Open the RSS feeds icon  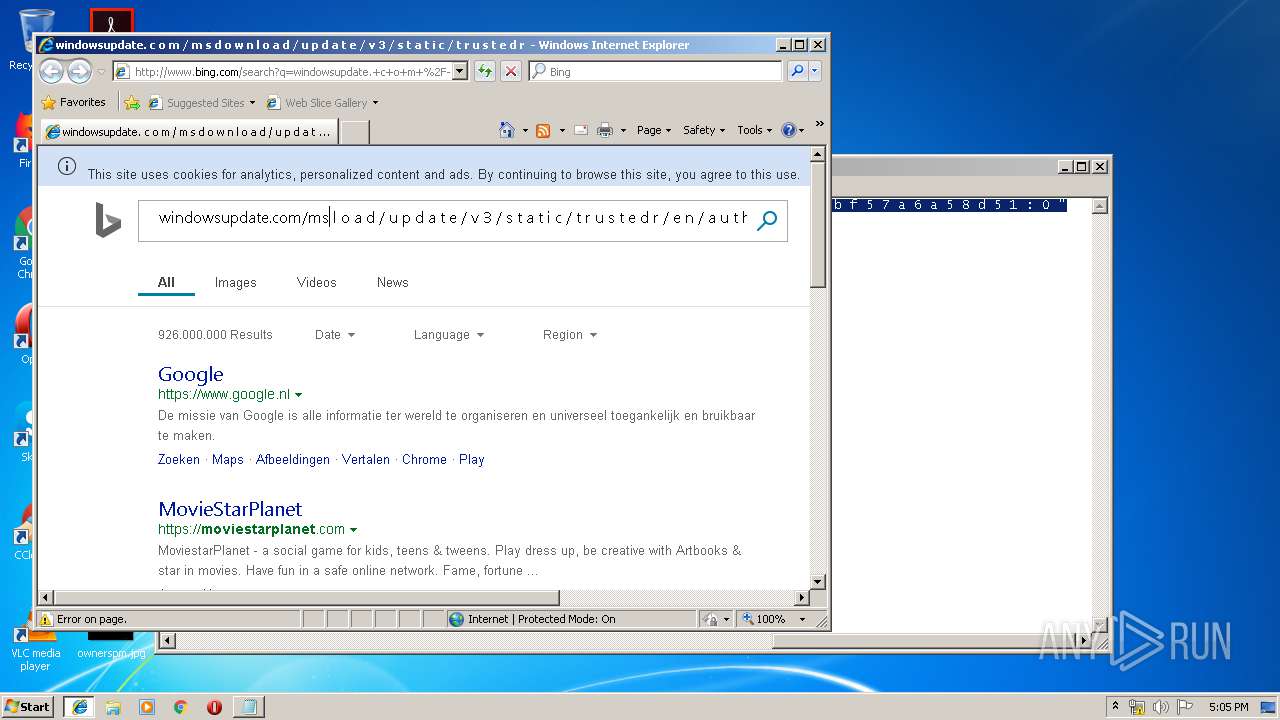click(543, 130)
